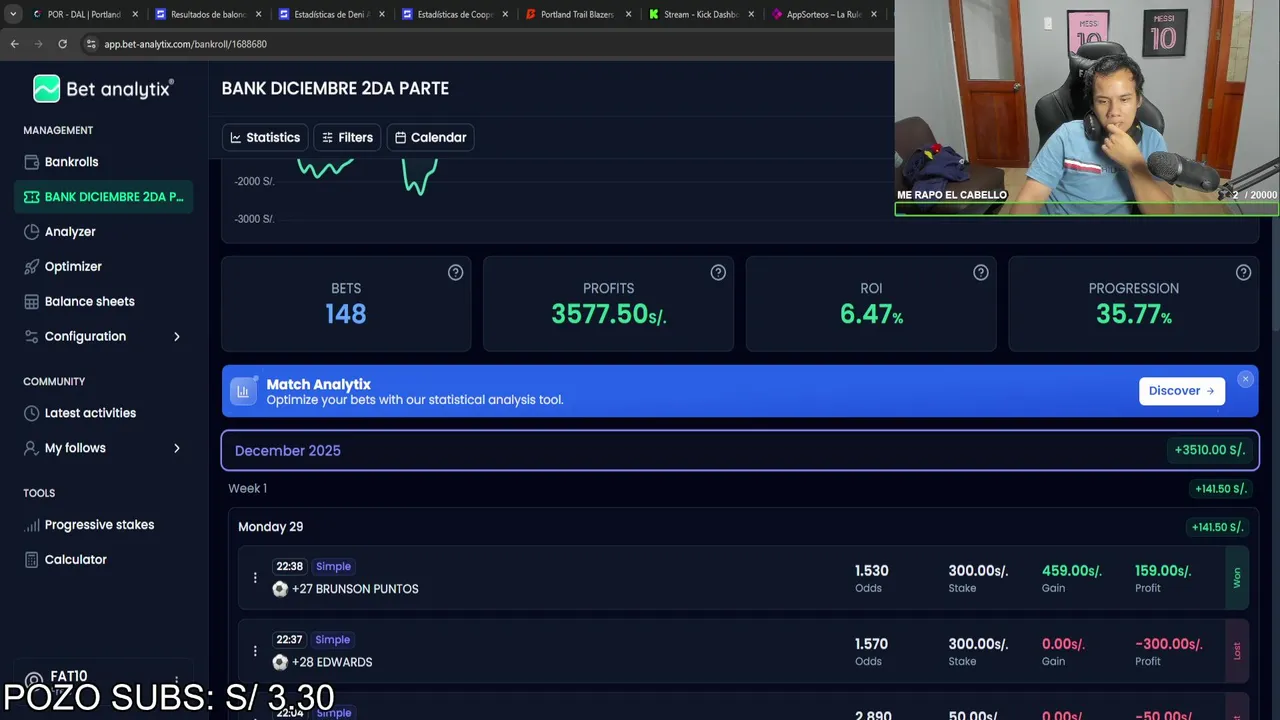
Task: Click the address bar URL
Action: 185,44
